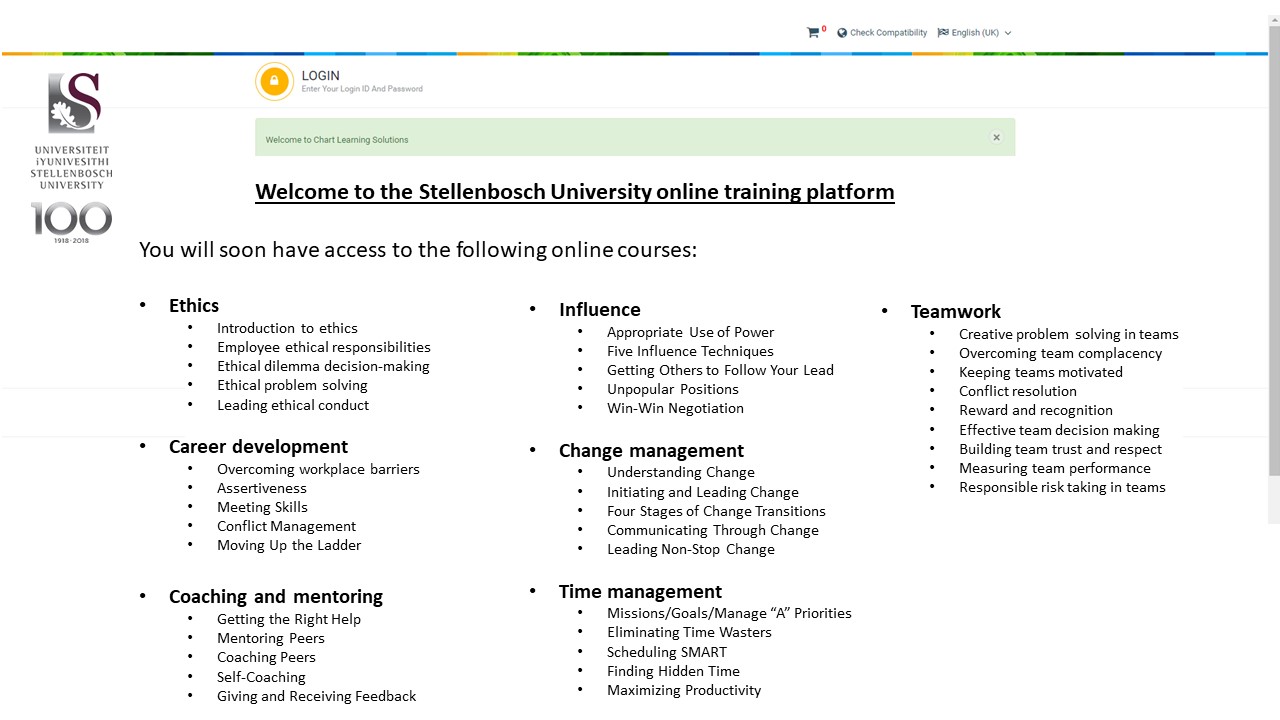Click 'Four Stages of Change Transitions'
This screenshot has width=1280, height=720.
click(x=716, y=511)
